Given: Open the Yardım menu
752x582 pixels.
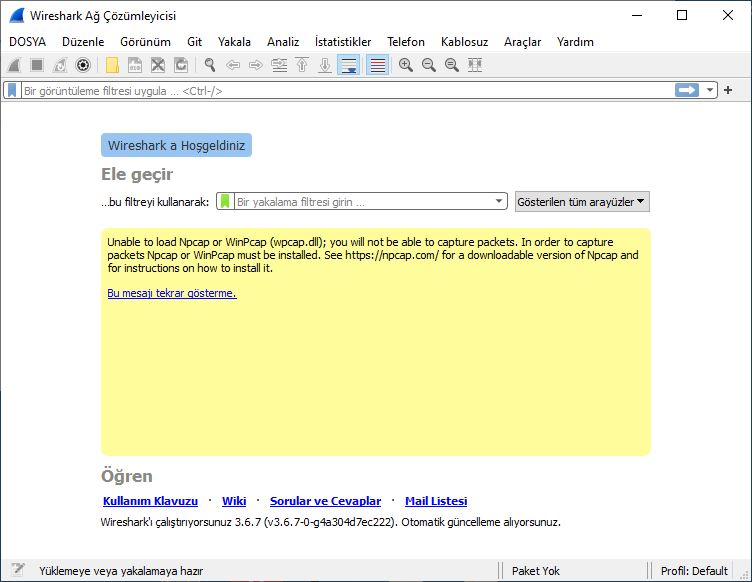Looking at the screenshot, I should click(x=575, y=42).
